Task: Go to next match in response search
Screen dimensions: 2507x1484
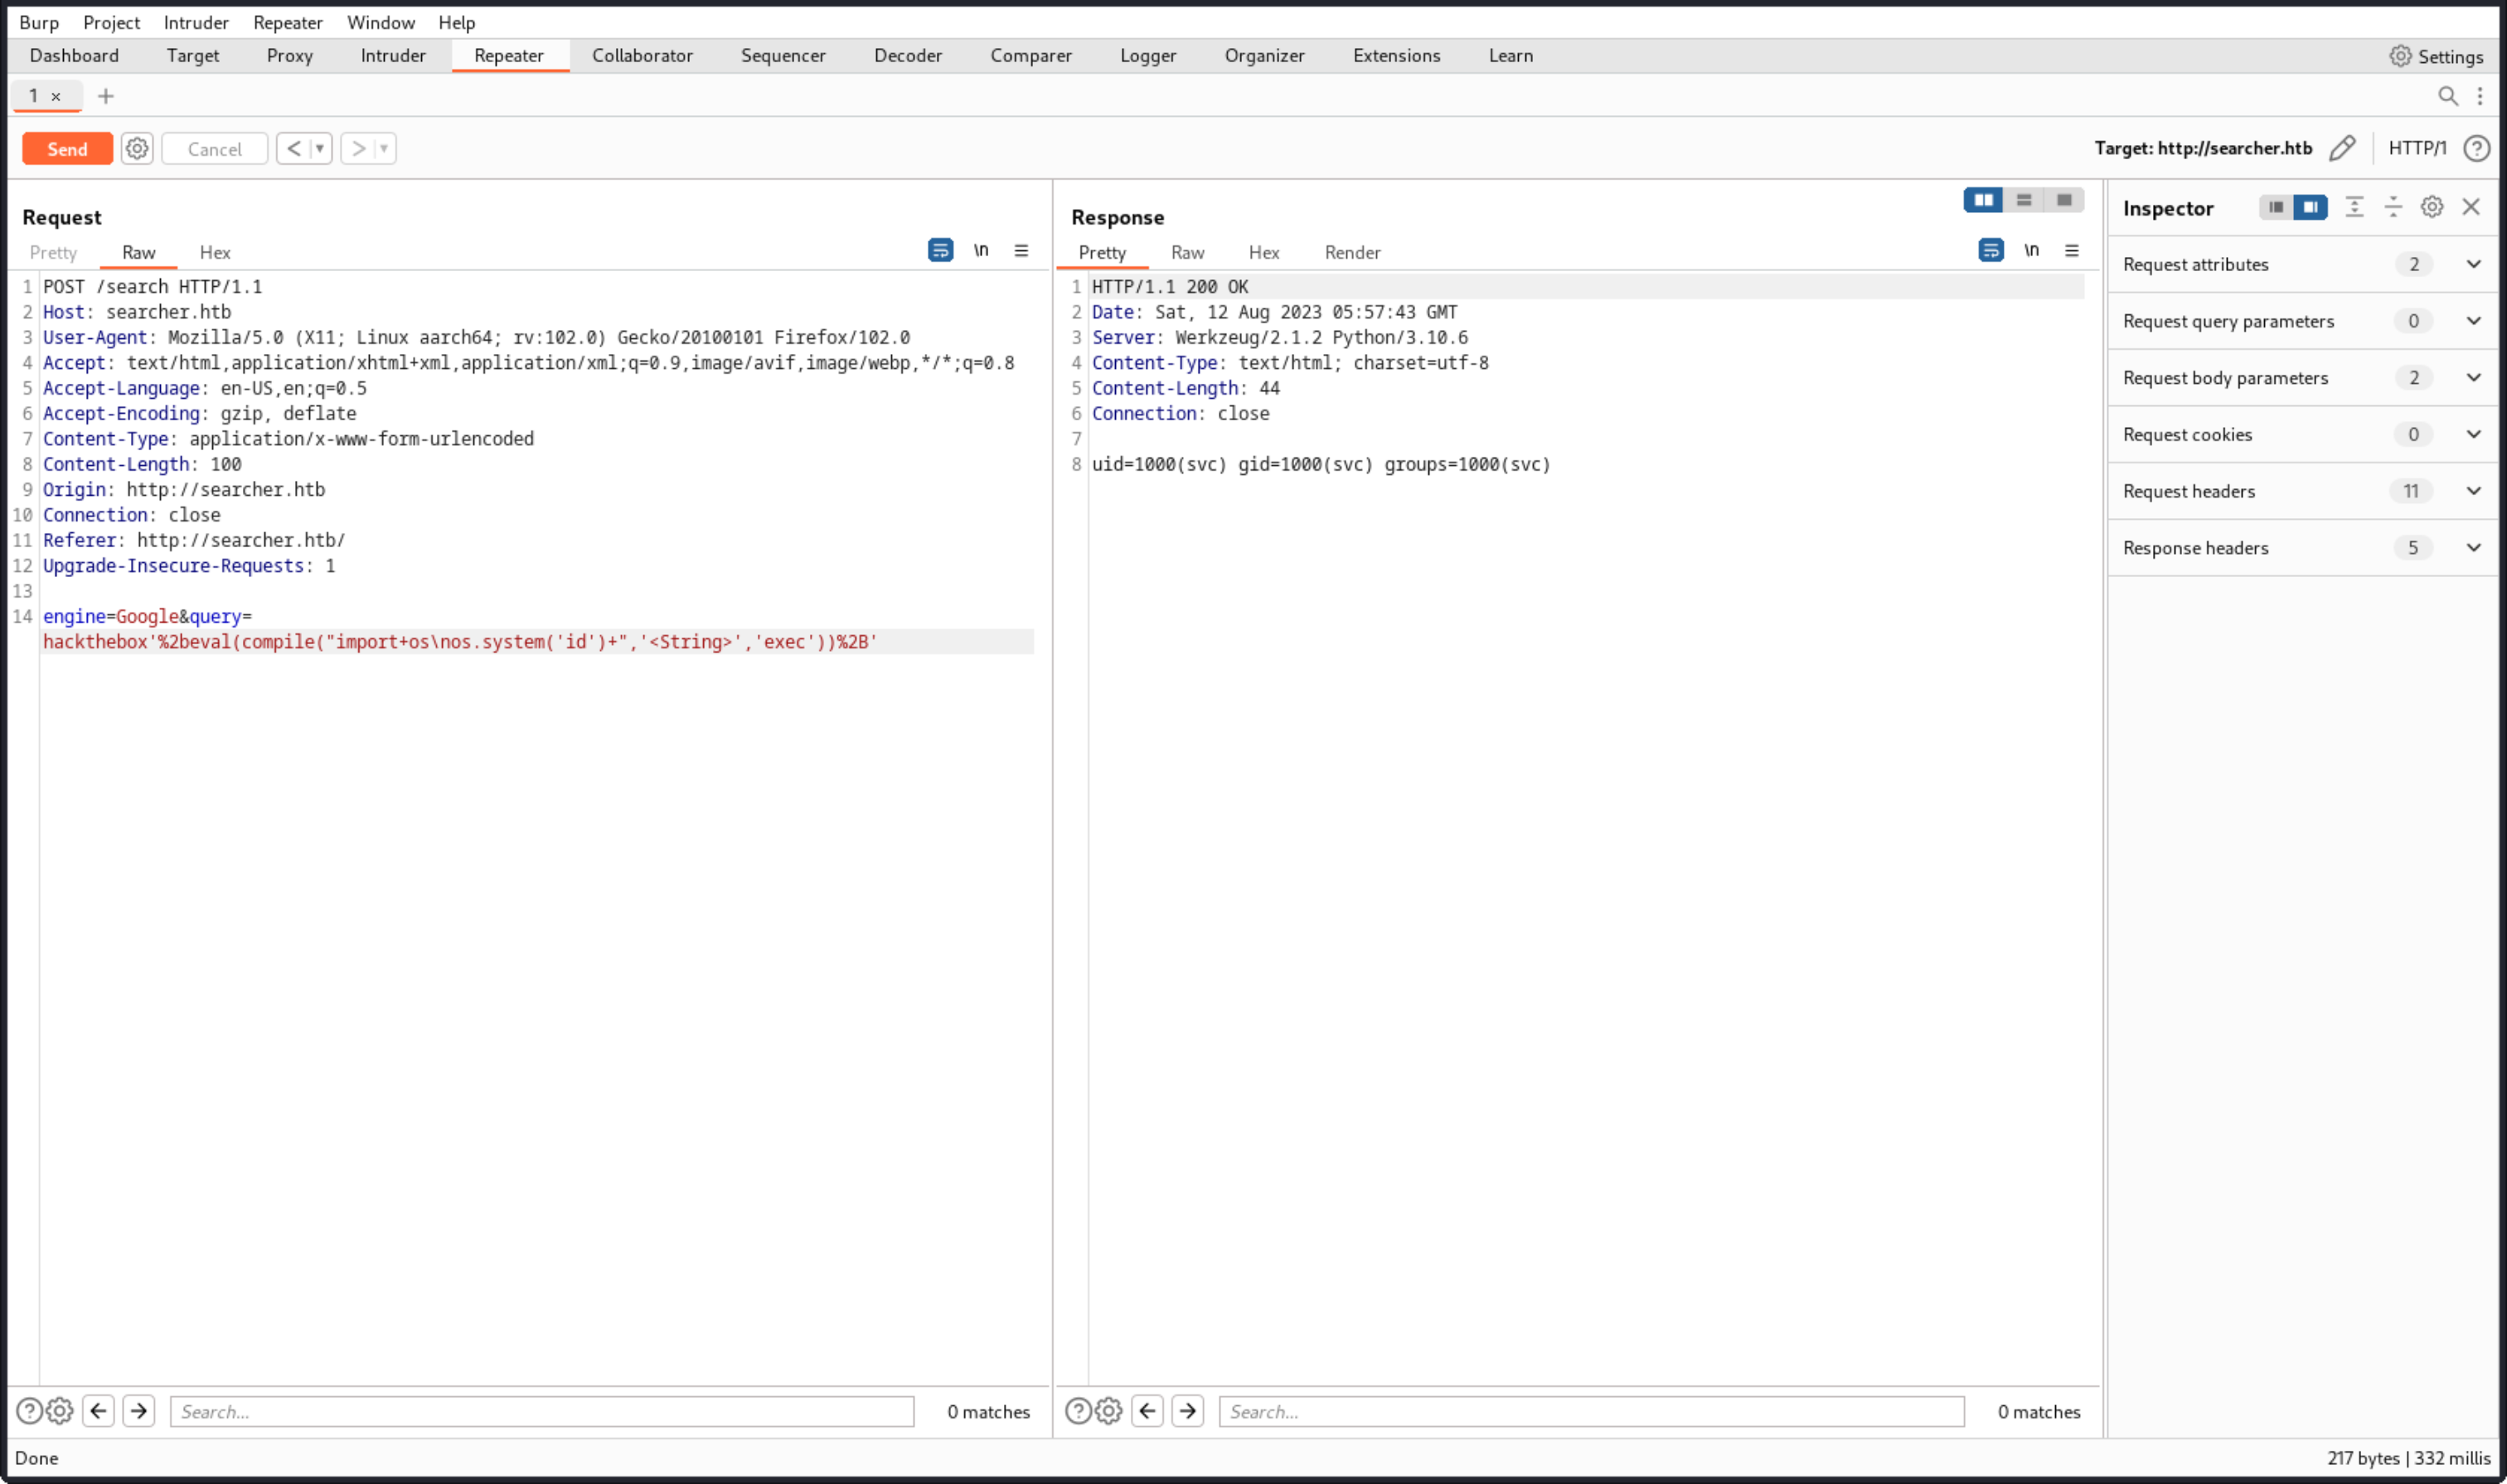Action: pyautogui.click(x=1187, y=1411)
